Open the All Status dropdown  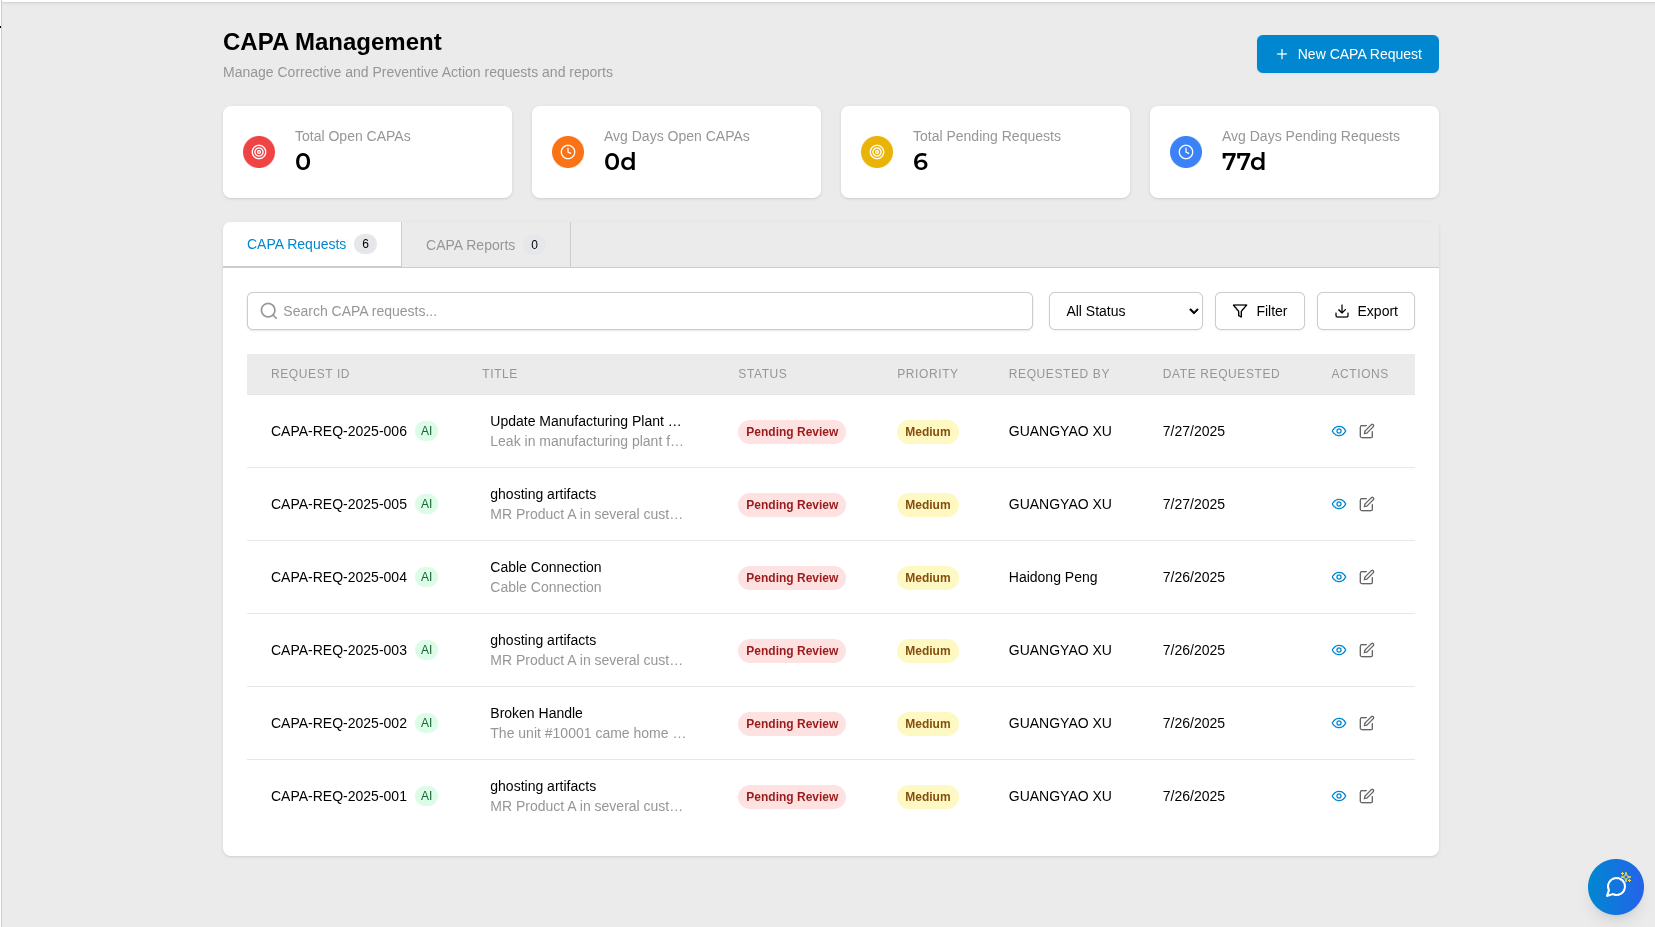point(1125,311)
